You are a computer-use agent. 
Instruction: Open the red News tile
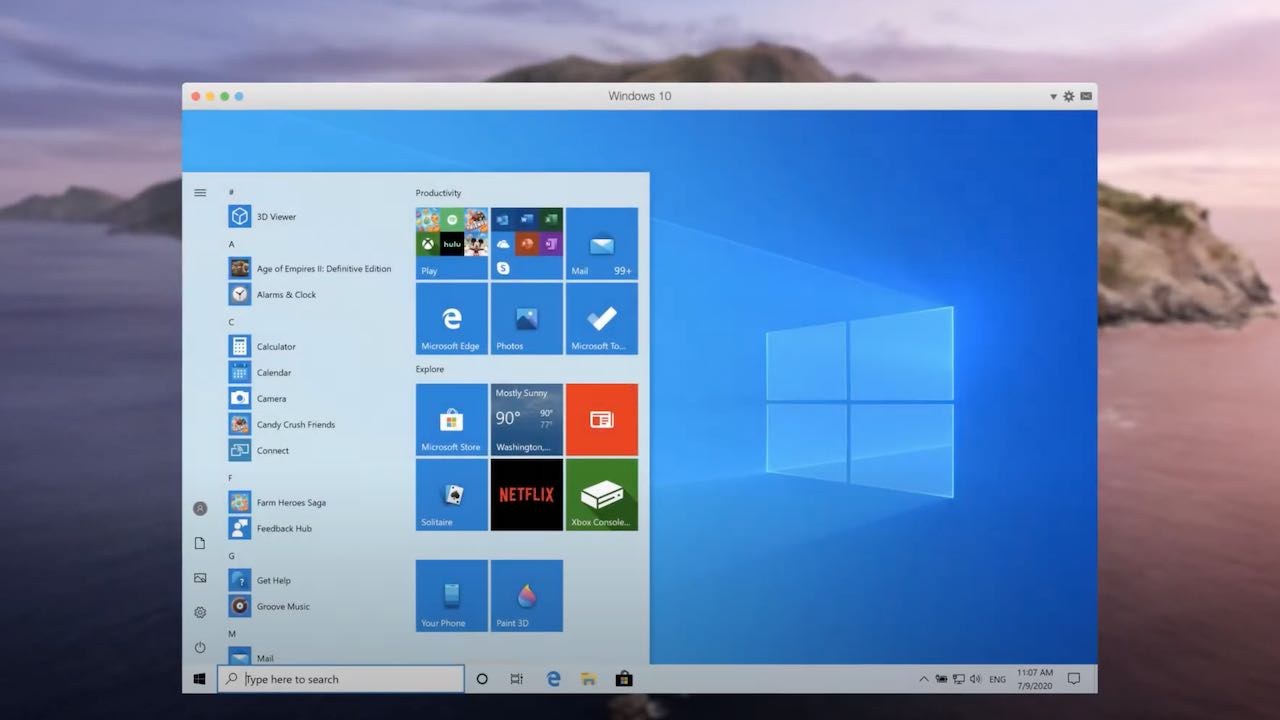tap(602, 420)
